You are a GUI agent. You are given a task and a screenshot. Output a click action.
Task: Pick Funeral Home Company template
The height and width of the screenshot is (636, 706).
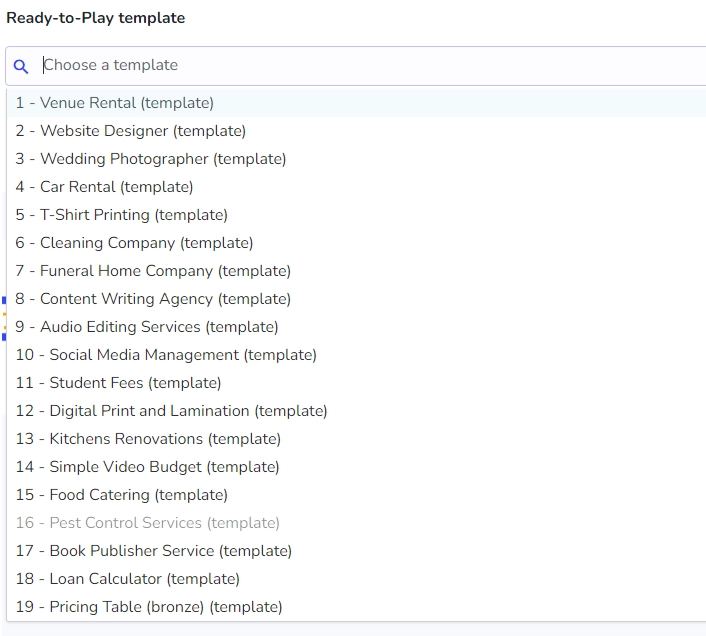[357, 271]
